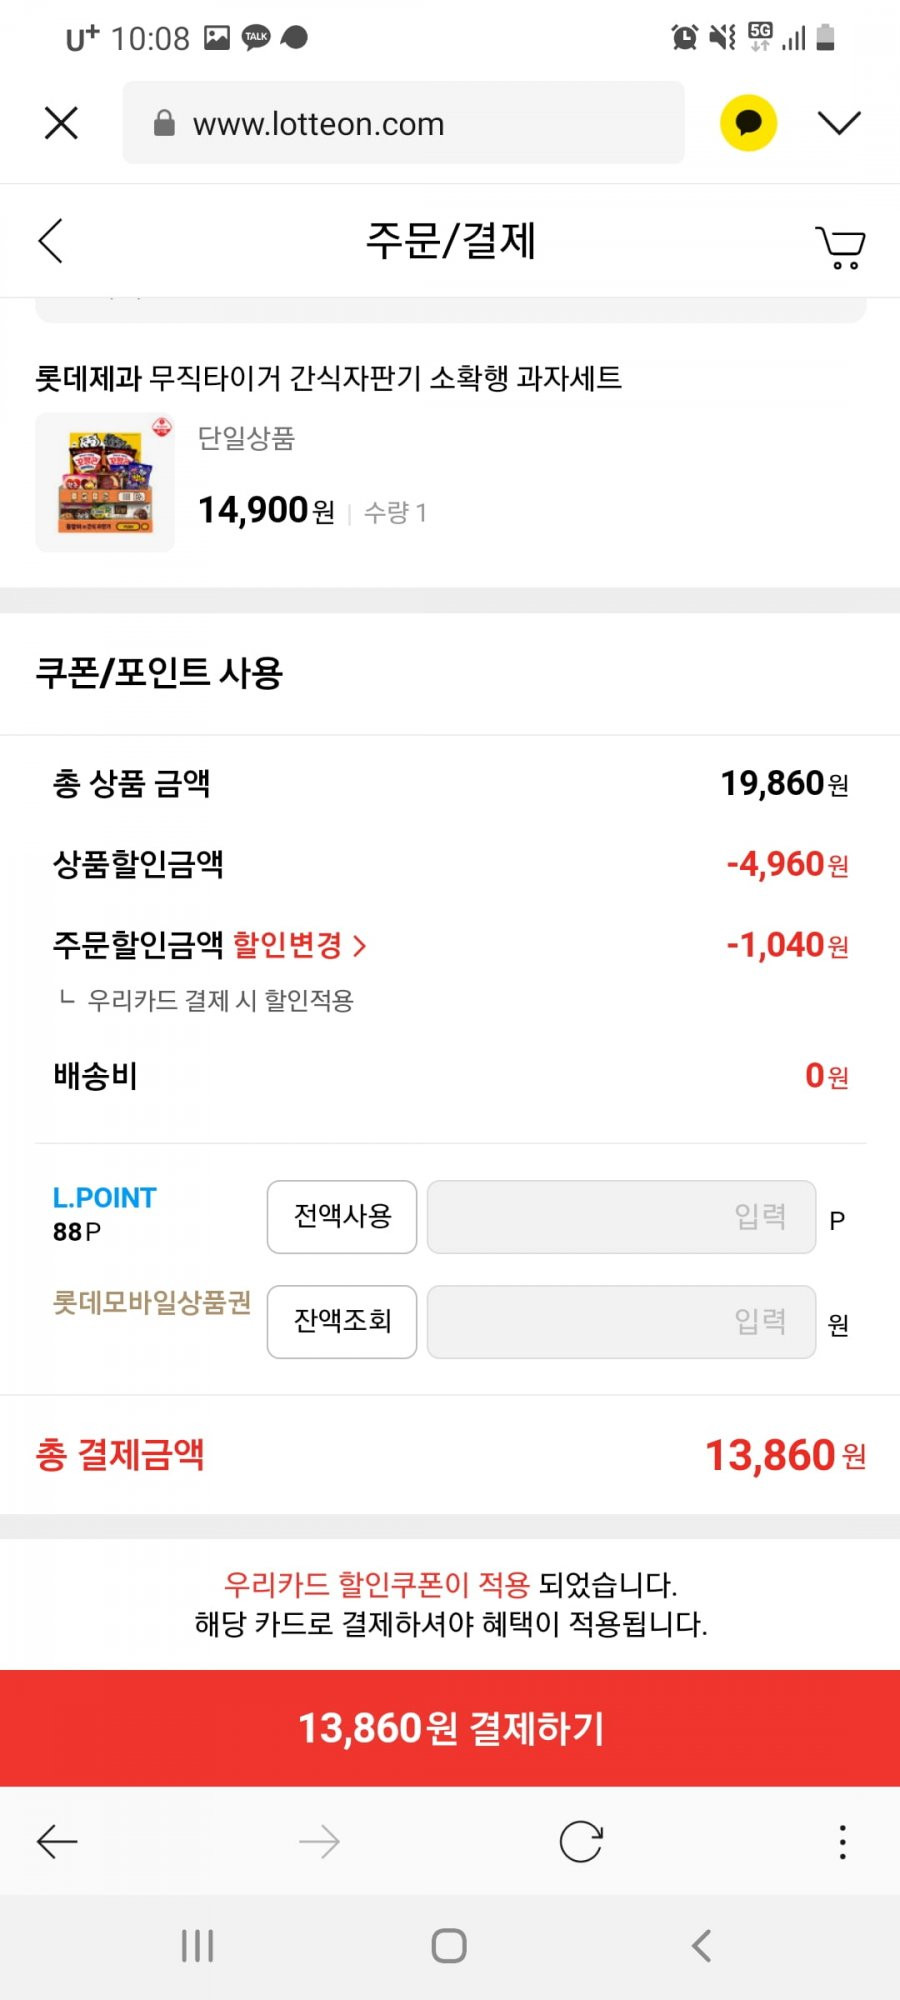
Task: Reload the page with refresh icon
Action: point(581,1841)
